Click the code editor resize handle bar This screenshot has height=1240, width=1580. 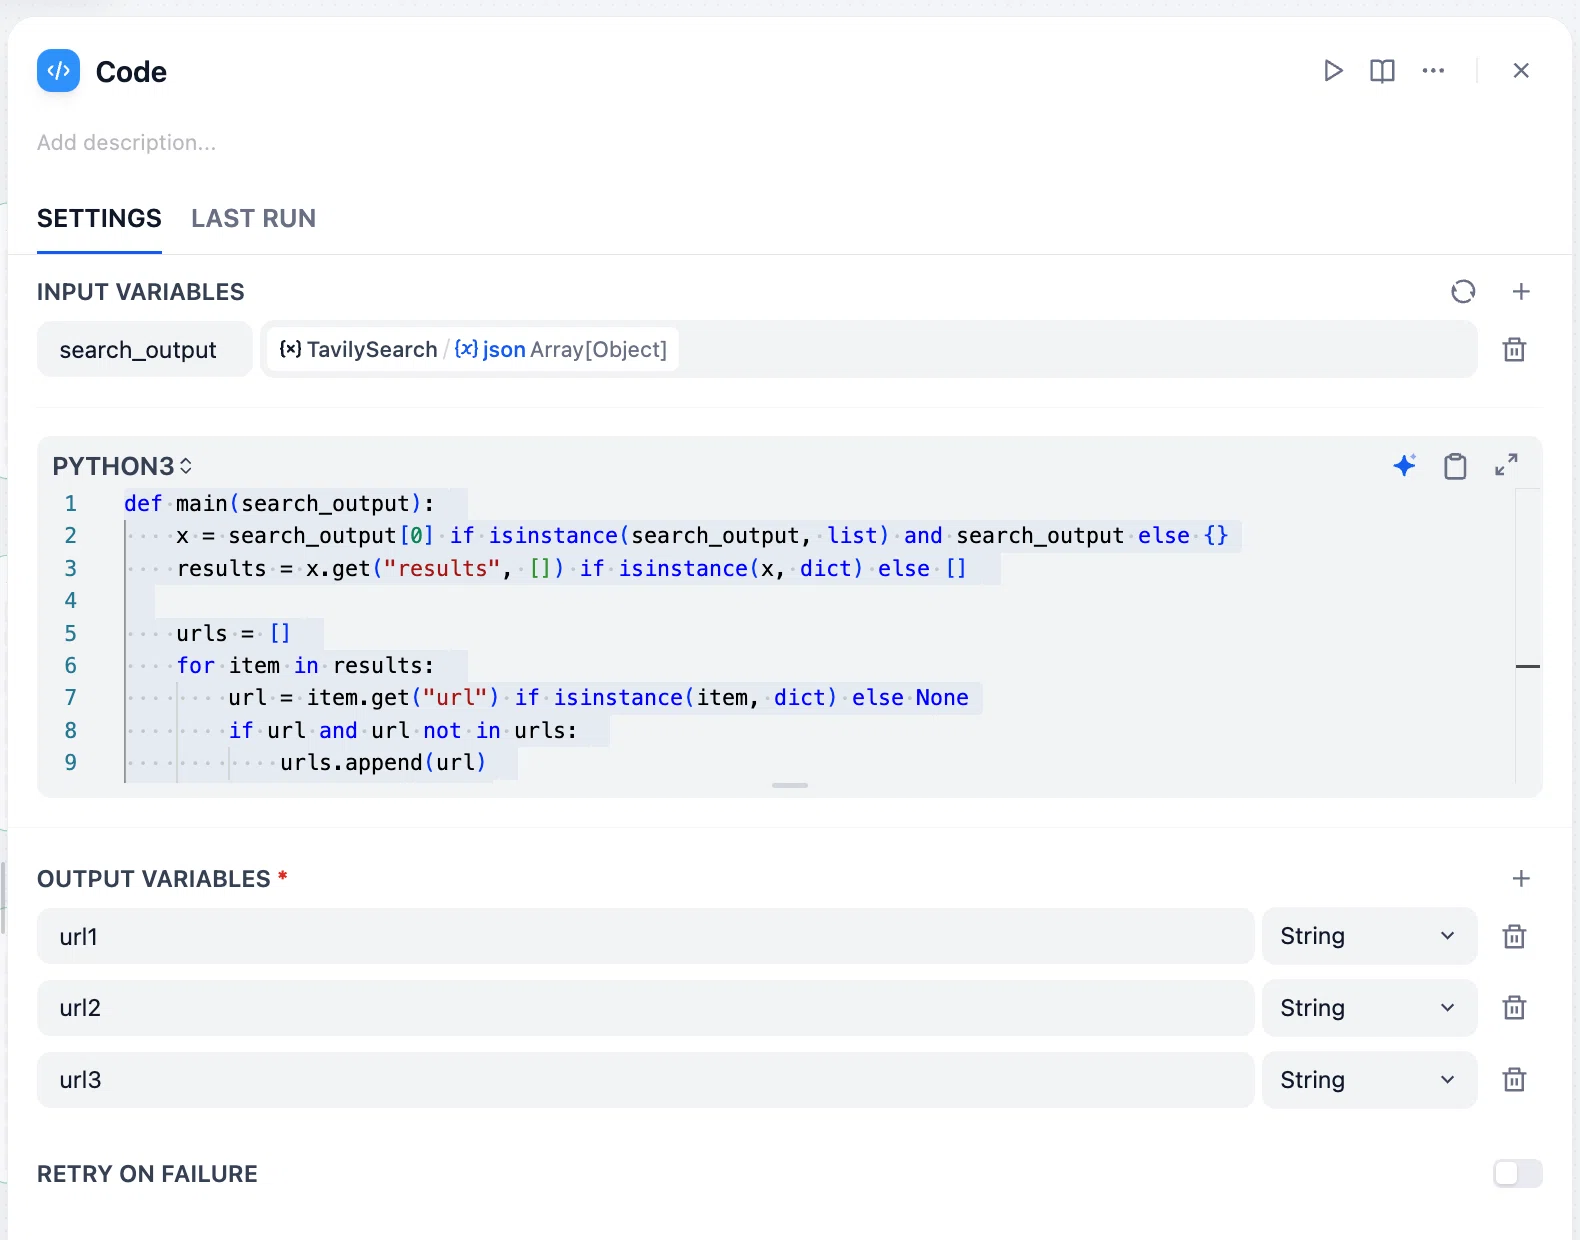click(790, 785)
